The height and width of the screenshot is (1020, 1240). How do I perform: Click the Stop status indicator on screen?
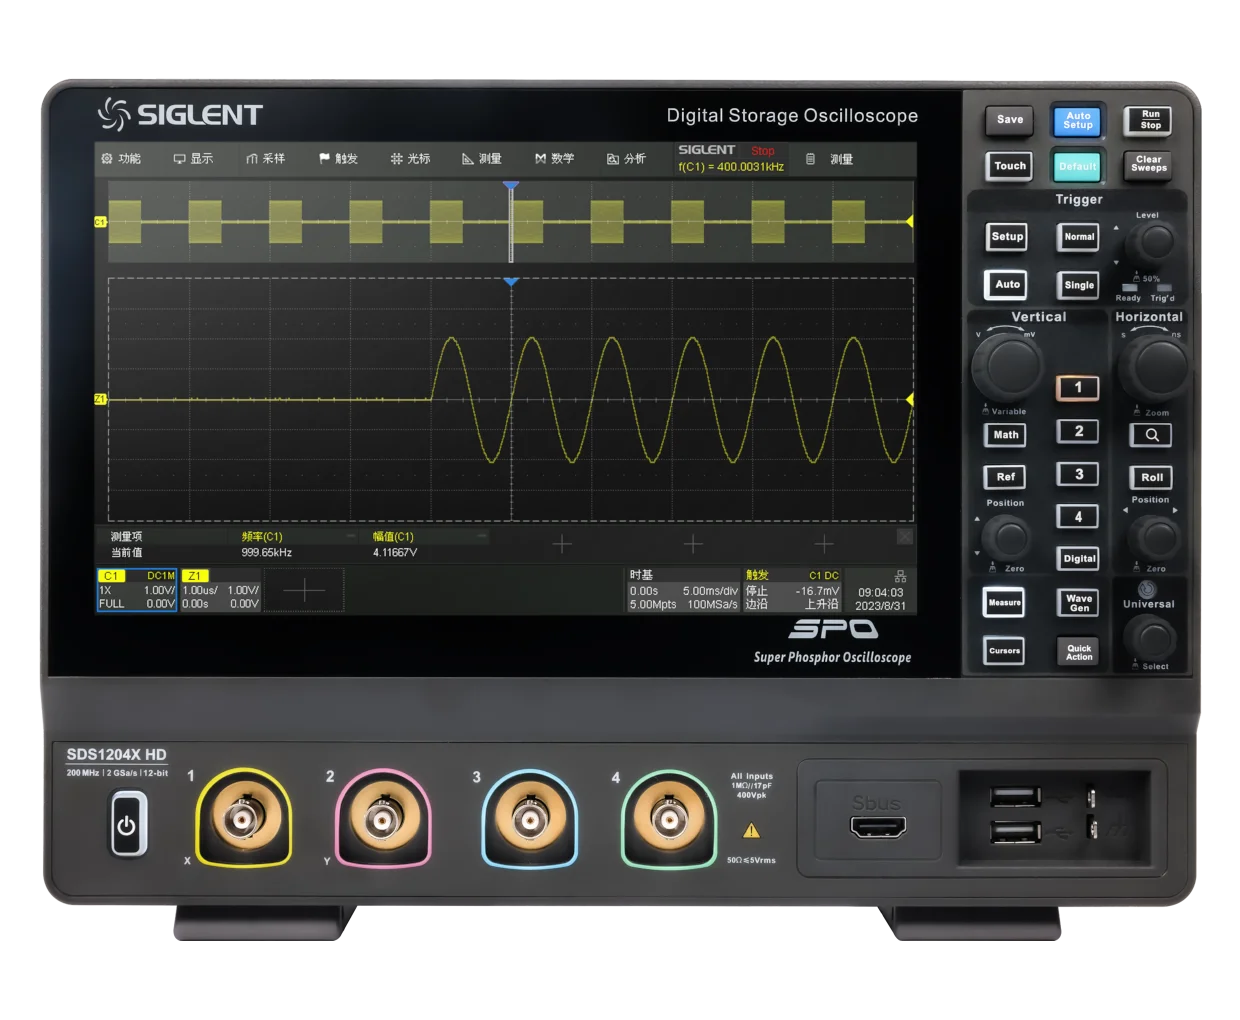pyautogui.click(x=763, y=151)
